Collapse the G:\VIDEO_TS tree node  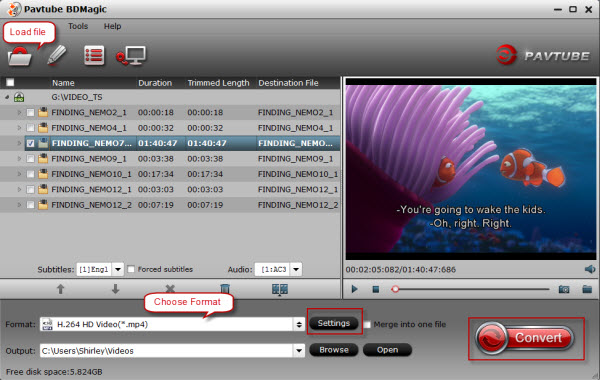7,97
